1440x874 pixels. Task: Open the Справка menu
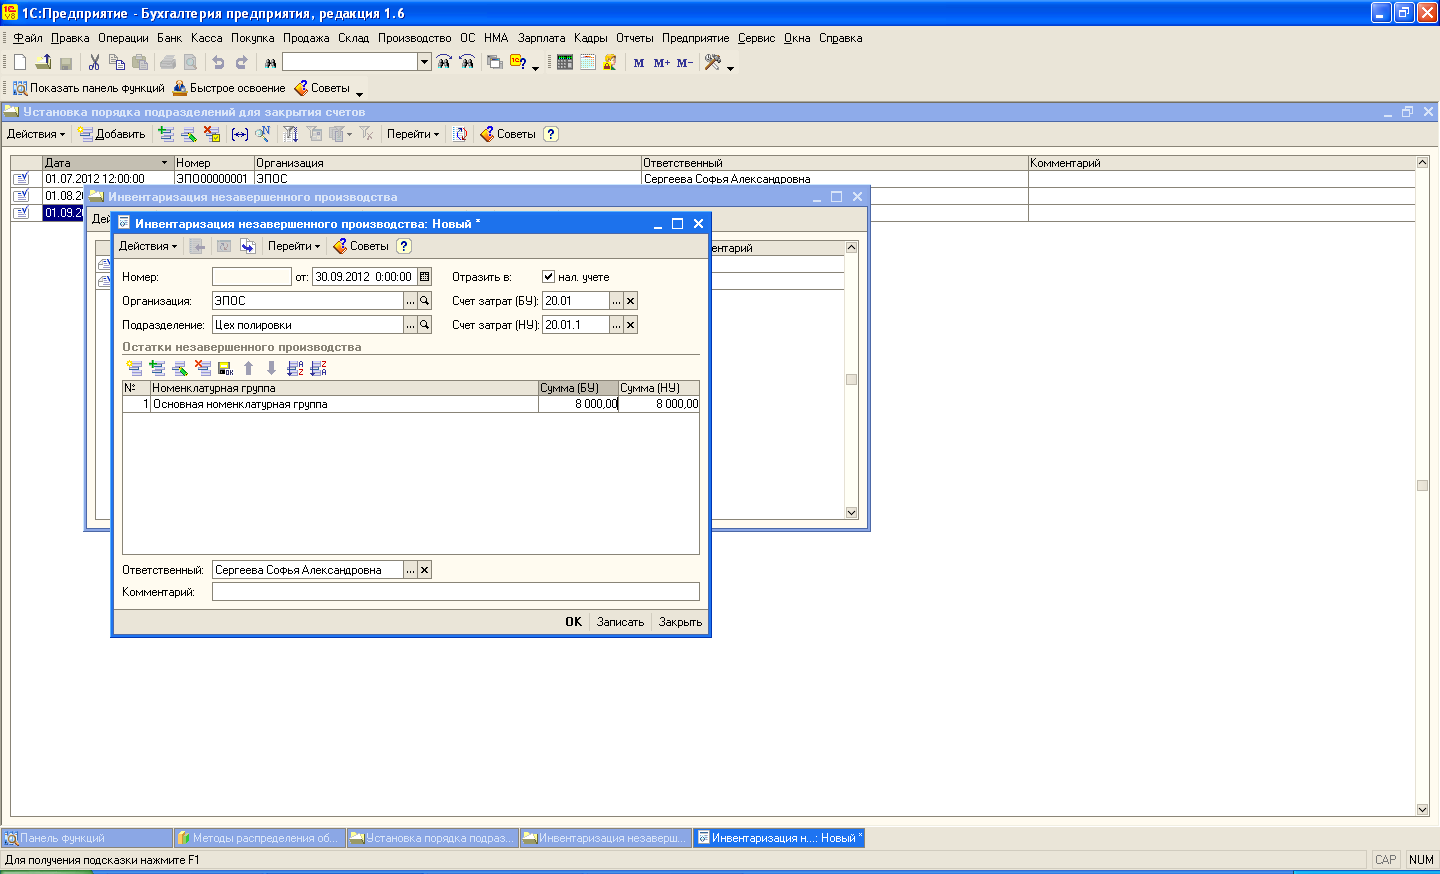(x=840, y=38)
